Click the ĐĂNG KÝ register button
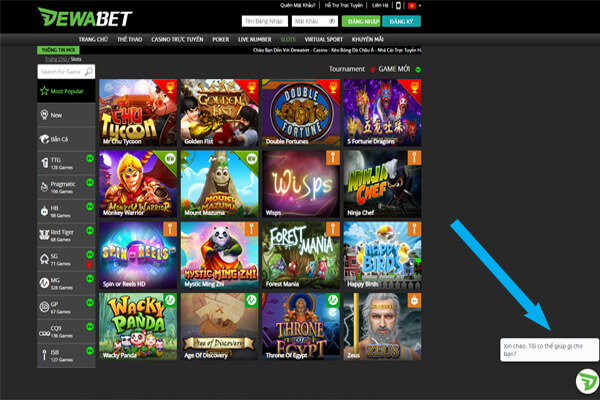This screenshot has width=600, height=400. tap(401, 21)
